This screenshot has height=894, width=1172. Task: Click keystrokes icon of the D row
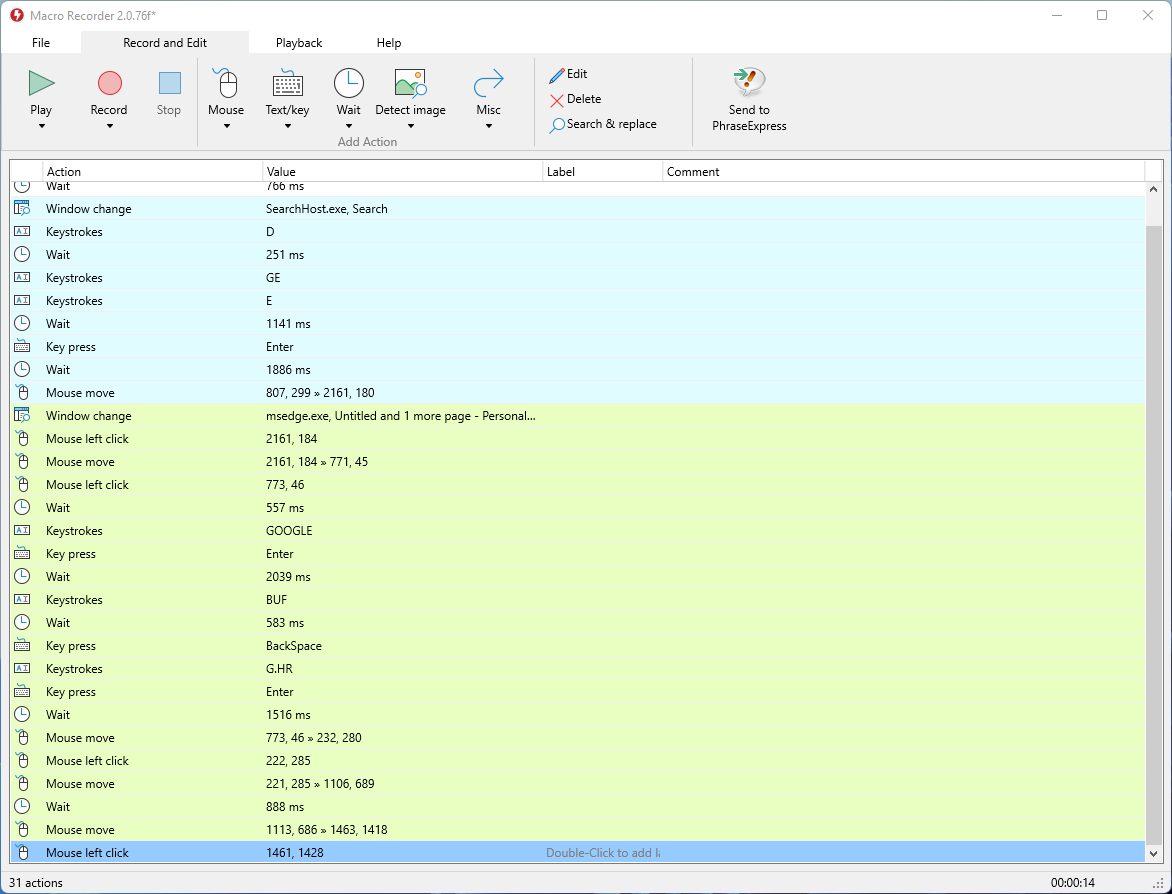click(x=22, y=232)
